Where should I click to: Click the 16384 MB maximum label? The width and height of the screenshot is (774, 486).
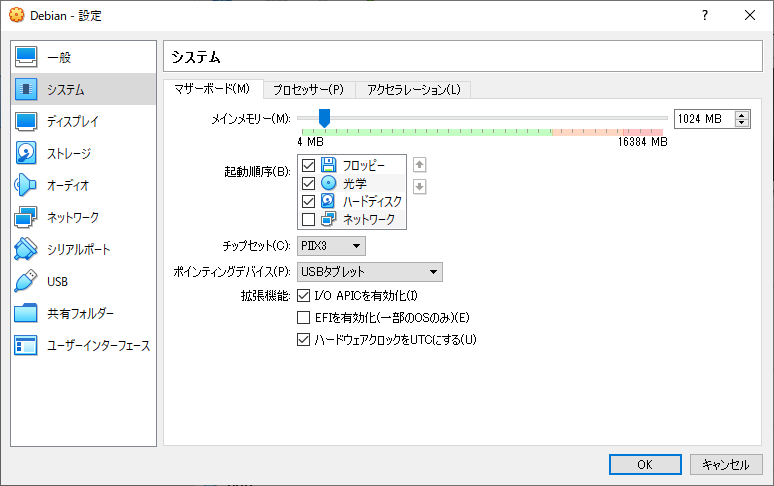tap(642, 142)
